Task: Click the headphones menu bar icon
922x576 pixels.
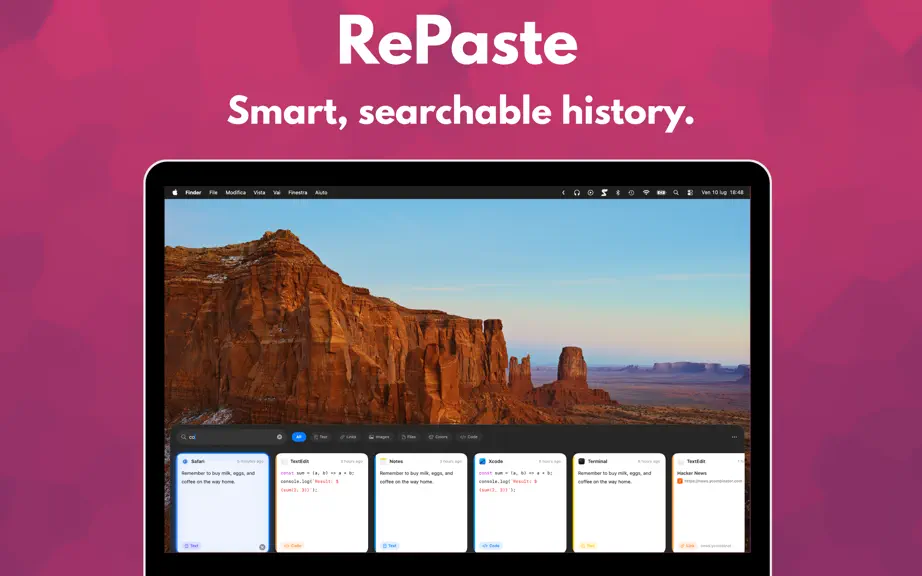Action: (x=577, y=192)
